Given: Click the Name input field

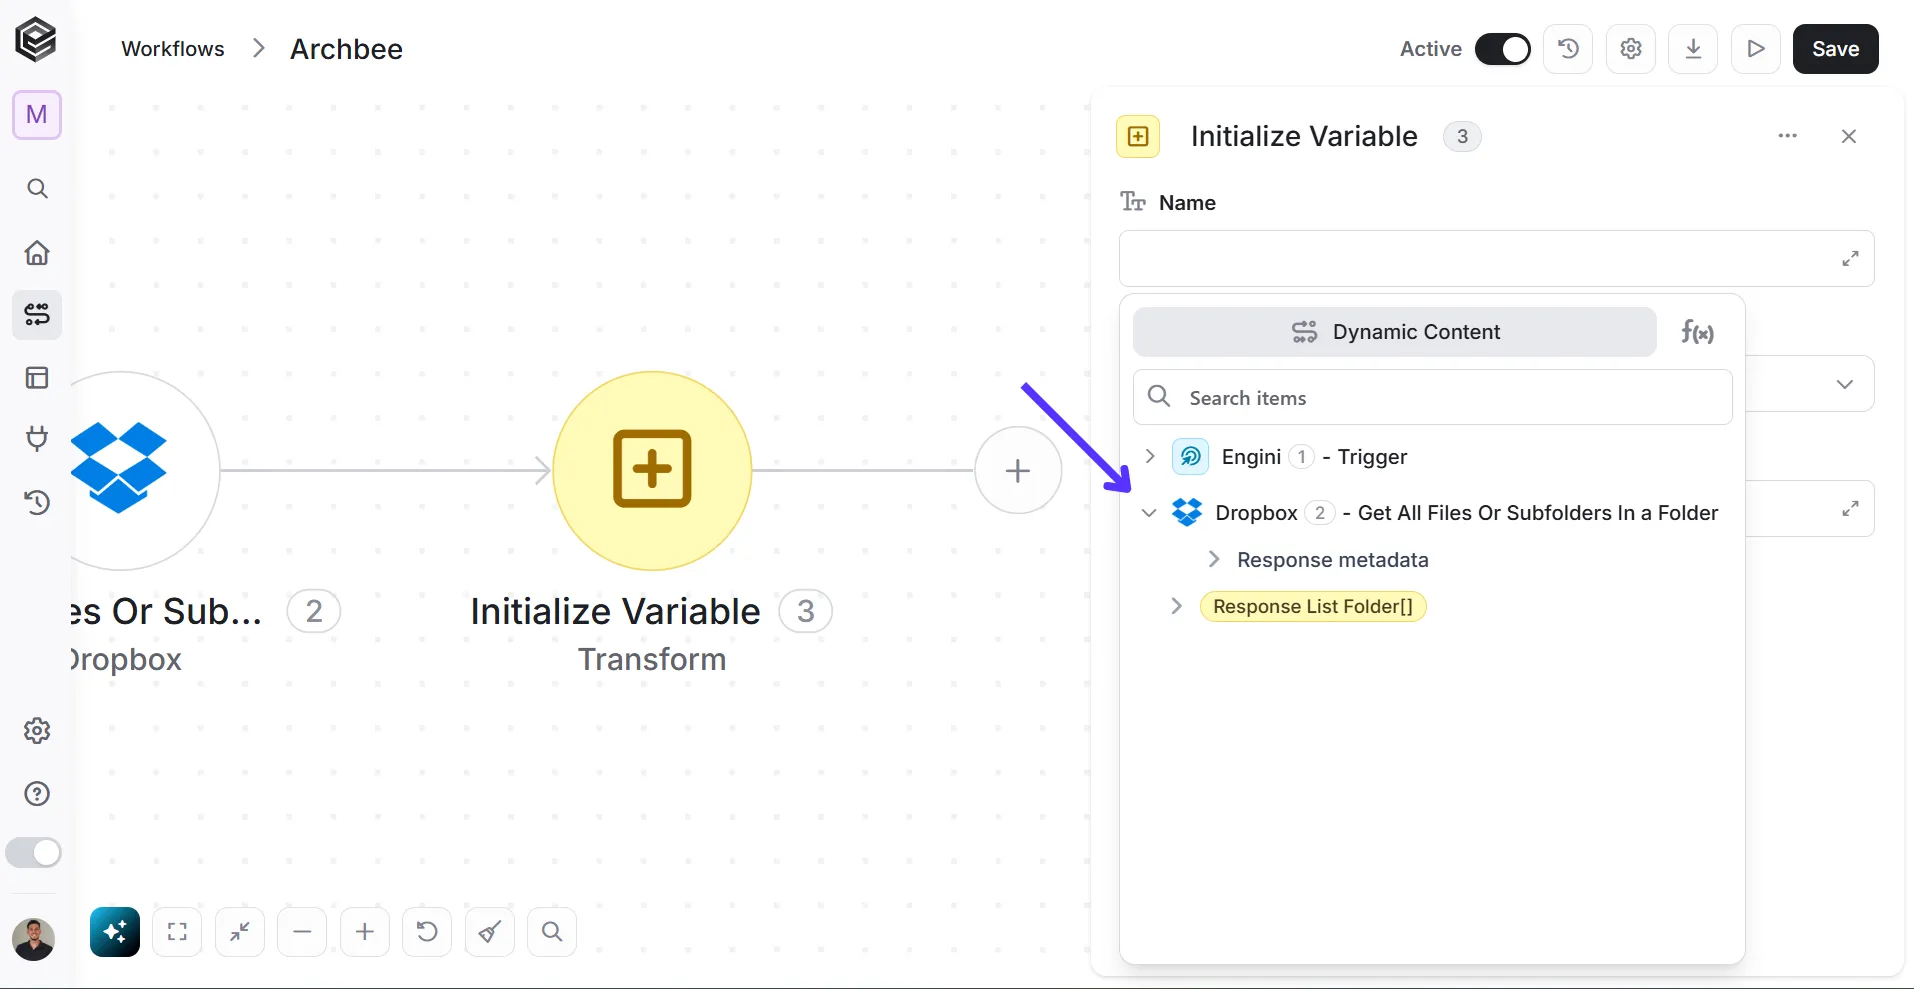Looking at the screenshot, I should (1496, 259).
